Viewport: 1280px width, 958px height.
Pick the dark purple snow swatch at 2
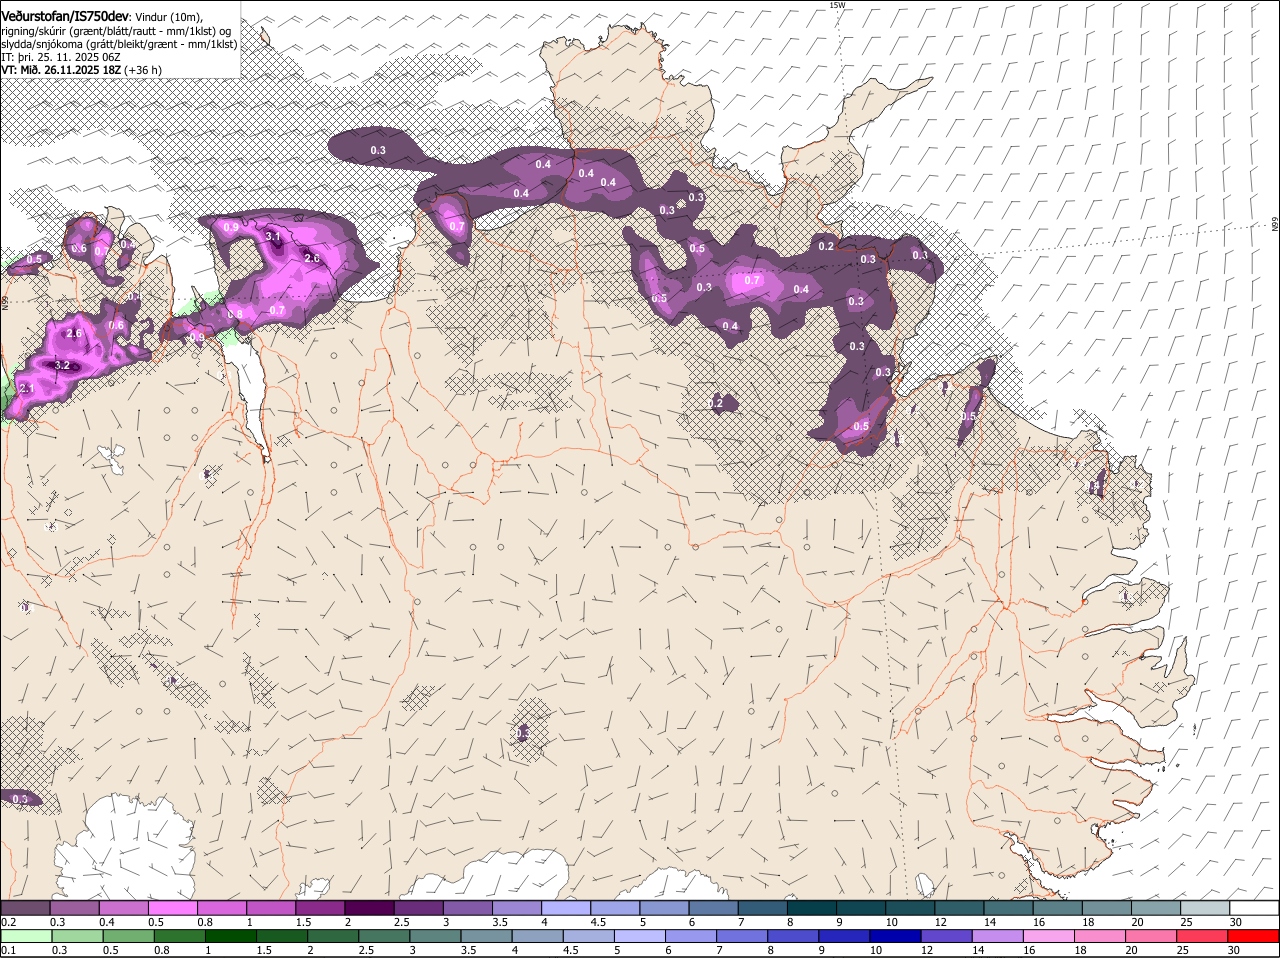(369, 908)
